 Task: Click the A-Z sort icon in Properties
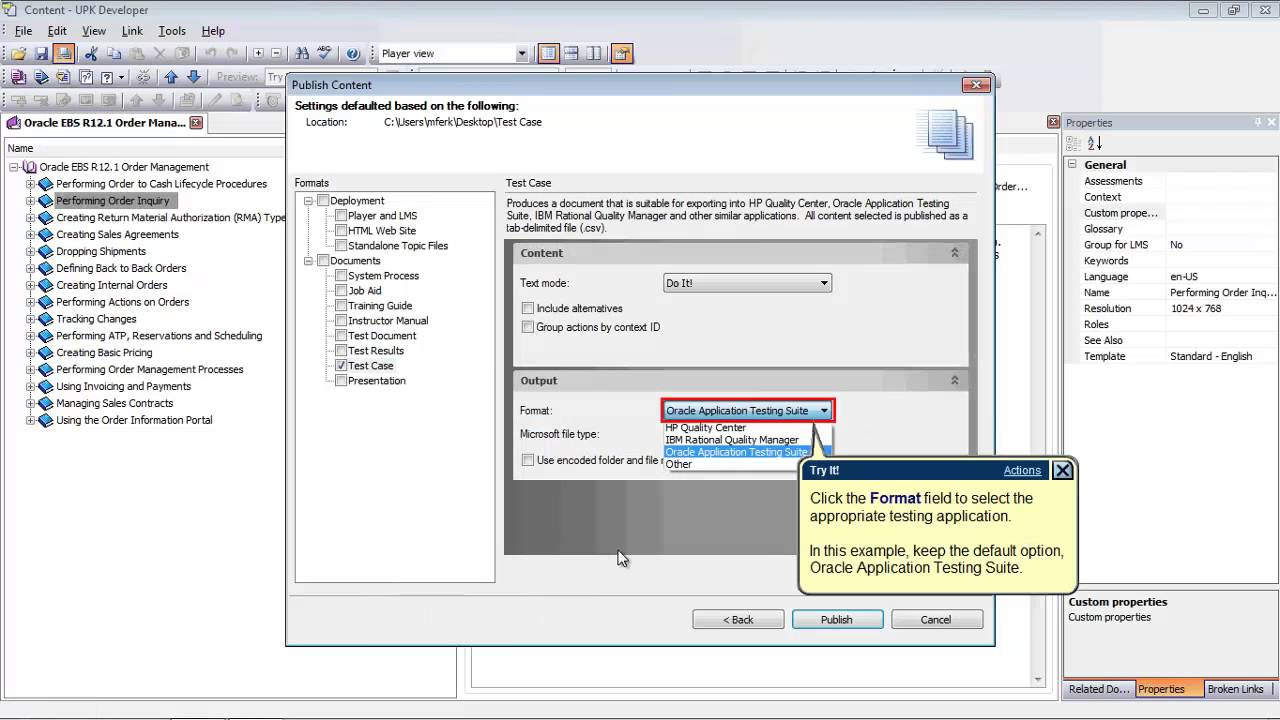click(1095, 144)
